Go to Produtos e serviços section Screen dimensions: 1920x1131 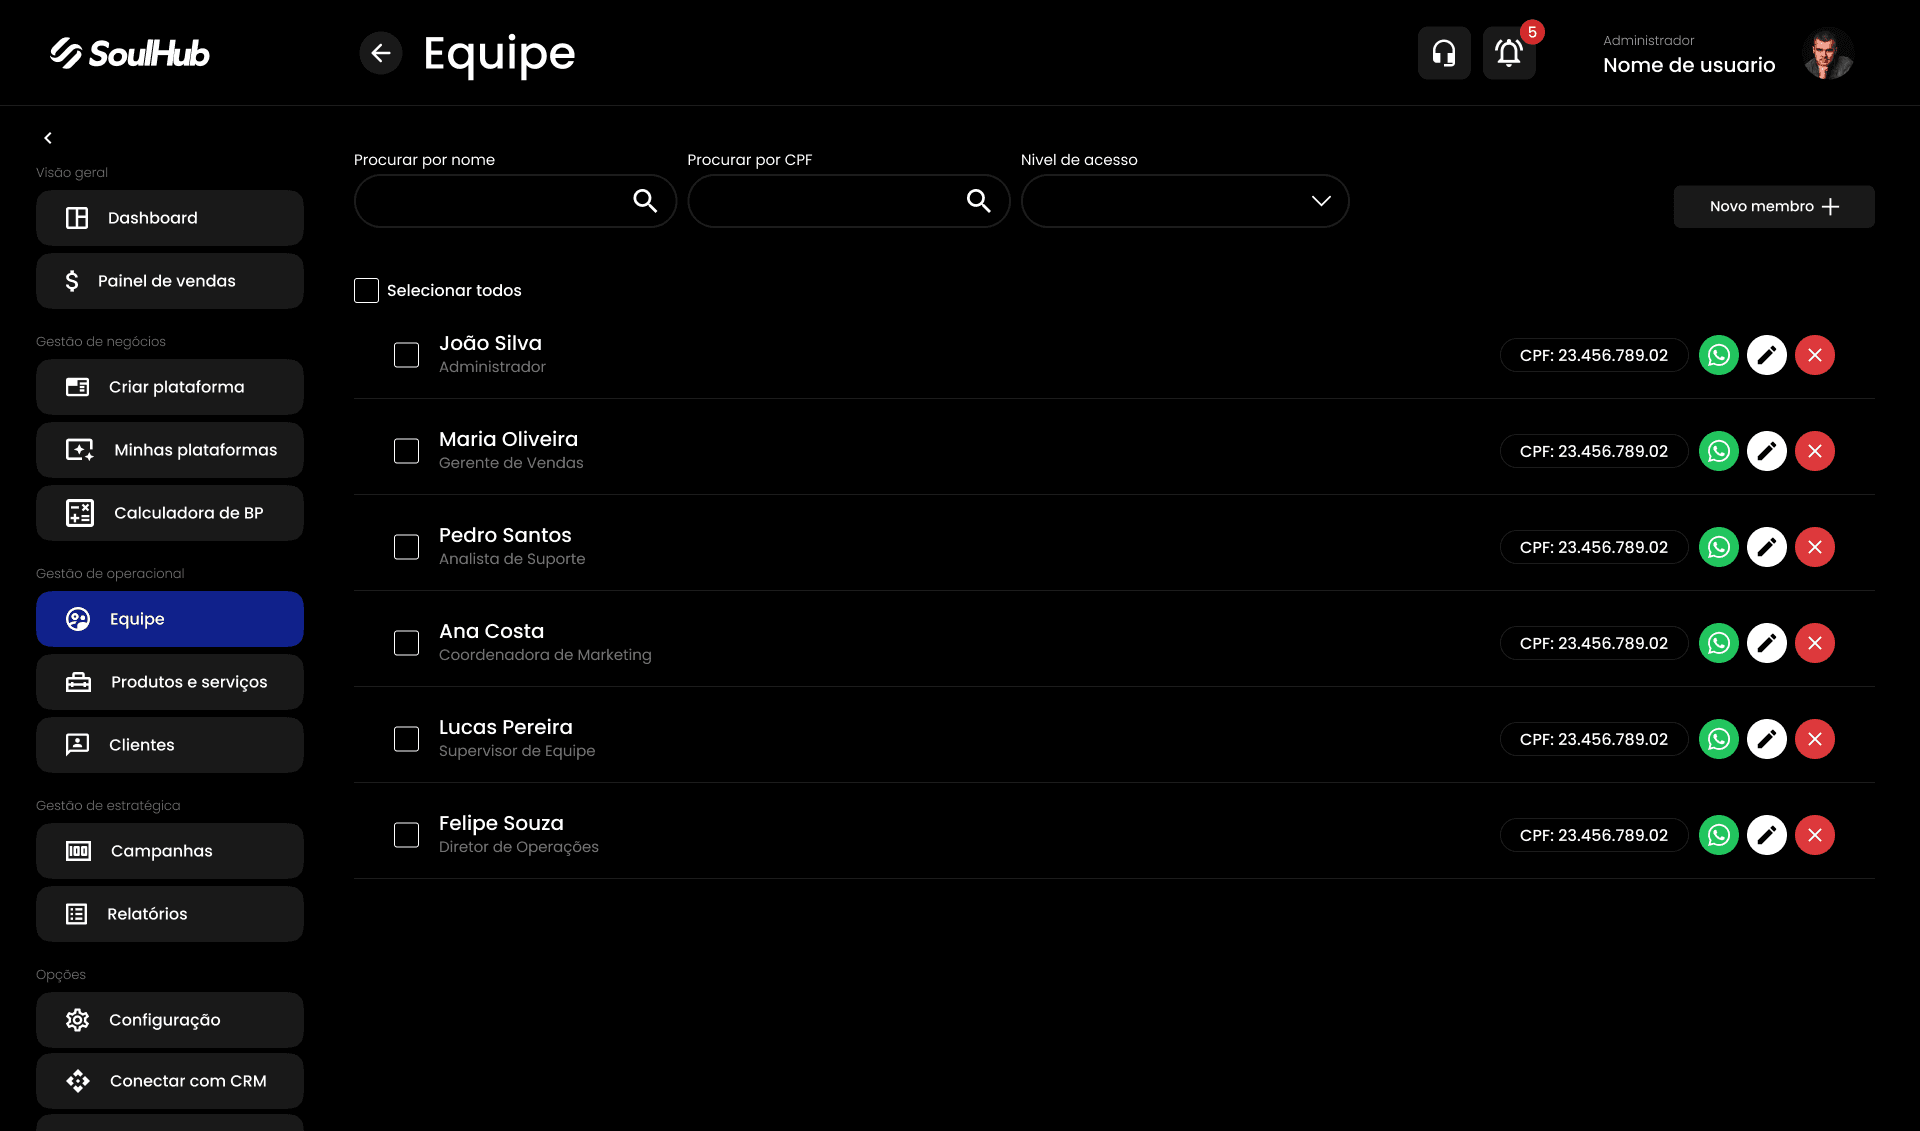pos(170,682)
